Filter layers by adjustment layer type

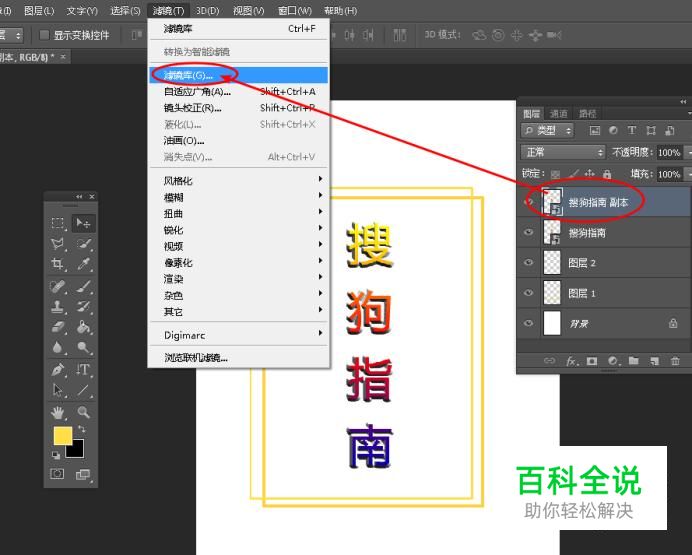tap(613, 131)
